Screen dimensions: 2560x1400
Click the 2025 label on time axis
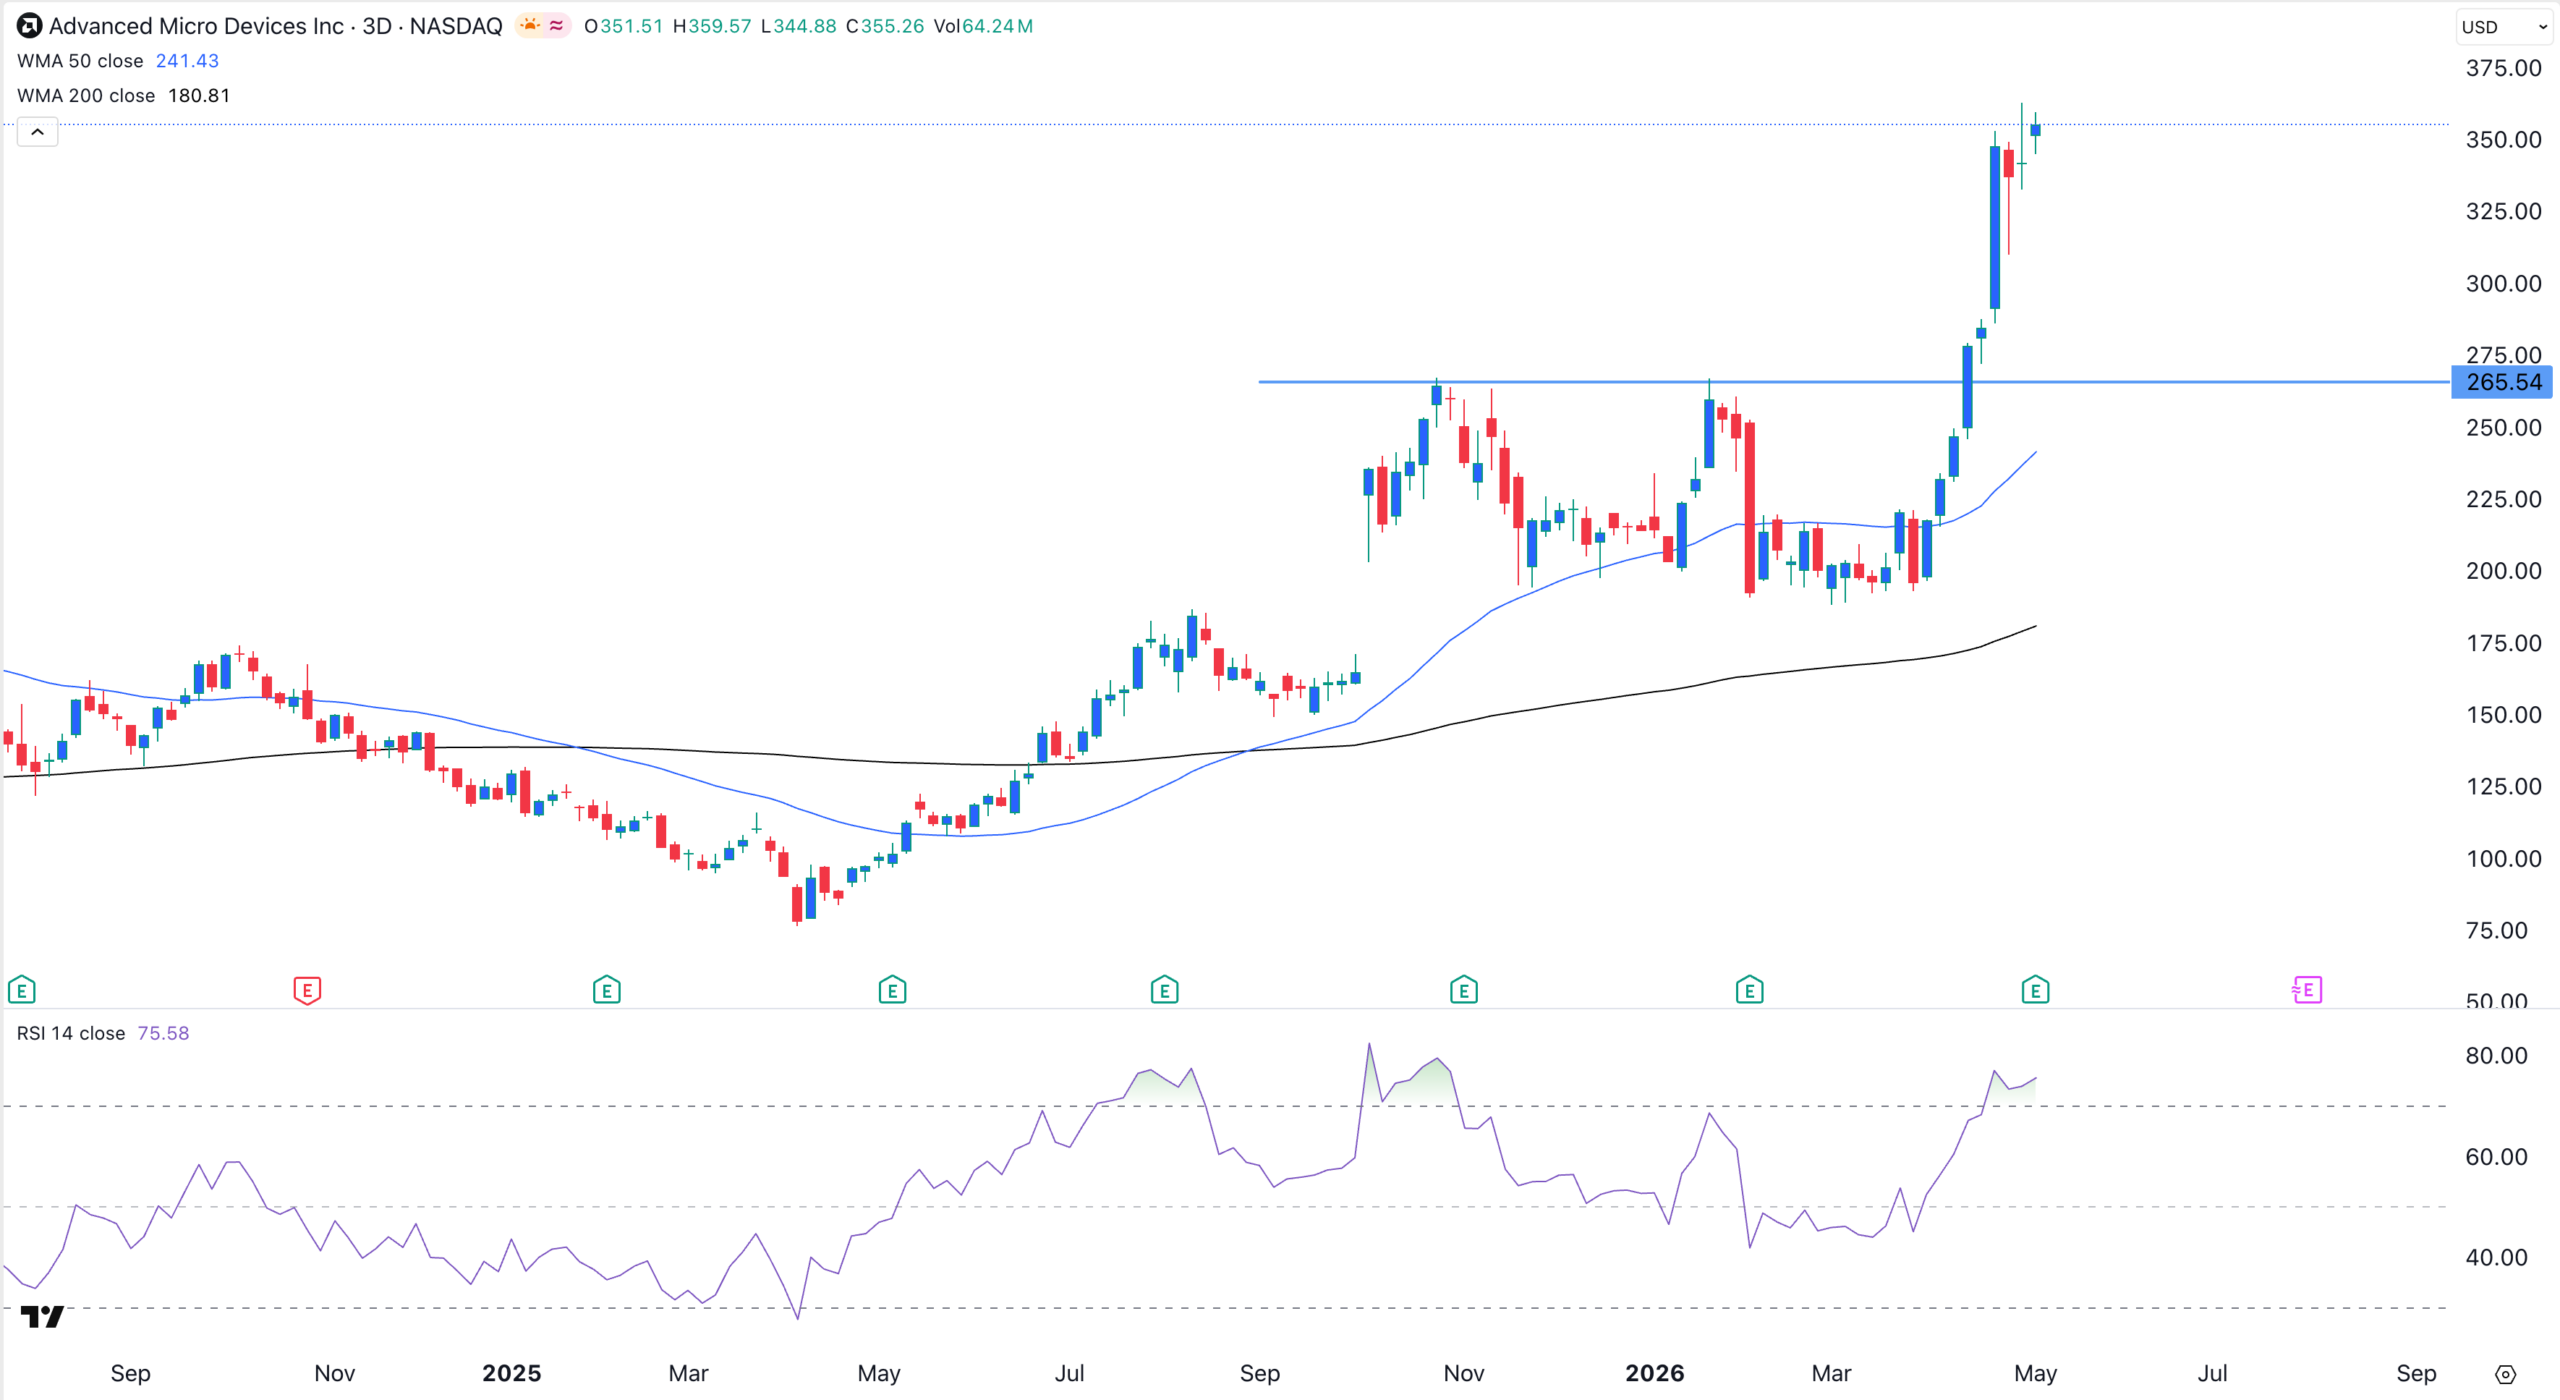pyautogui.click(x=511, y=1373)
